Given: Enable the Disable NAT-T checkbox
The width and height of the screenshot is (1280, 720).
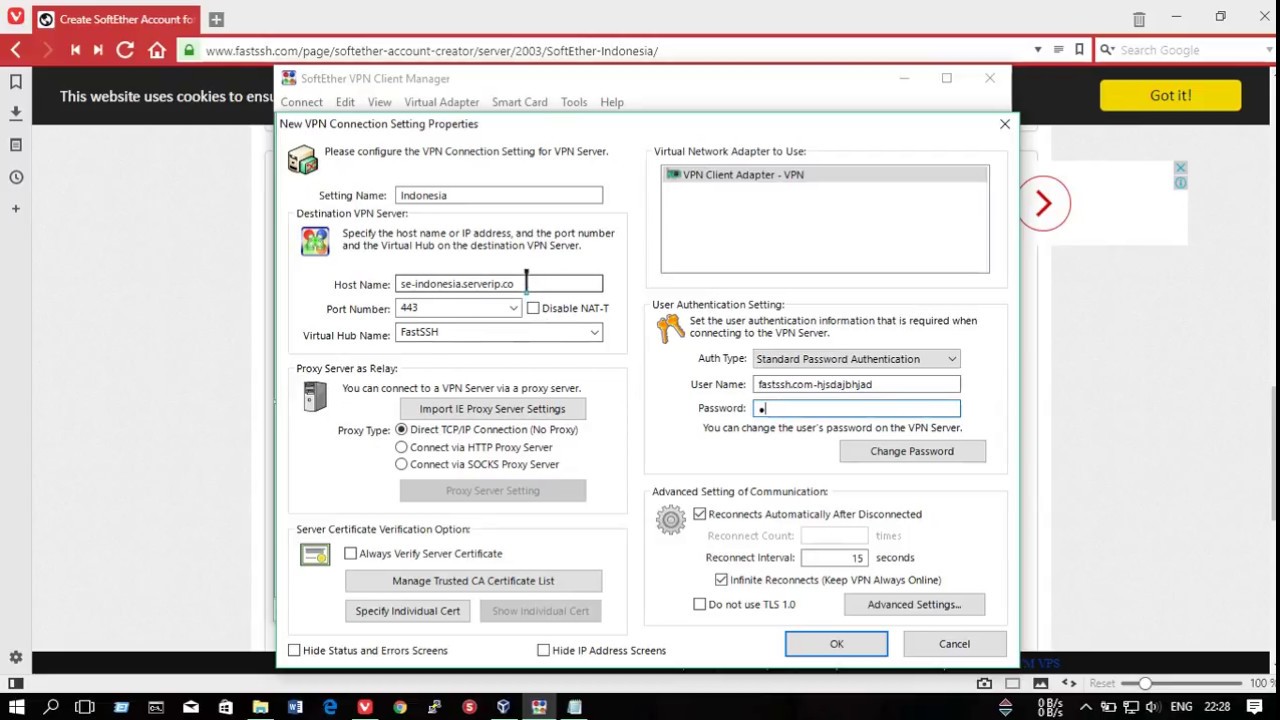Looking at the screenshot, I should click(533, 308).
